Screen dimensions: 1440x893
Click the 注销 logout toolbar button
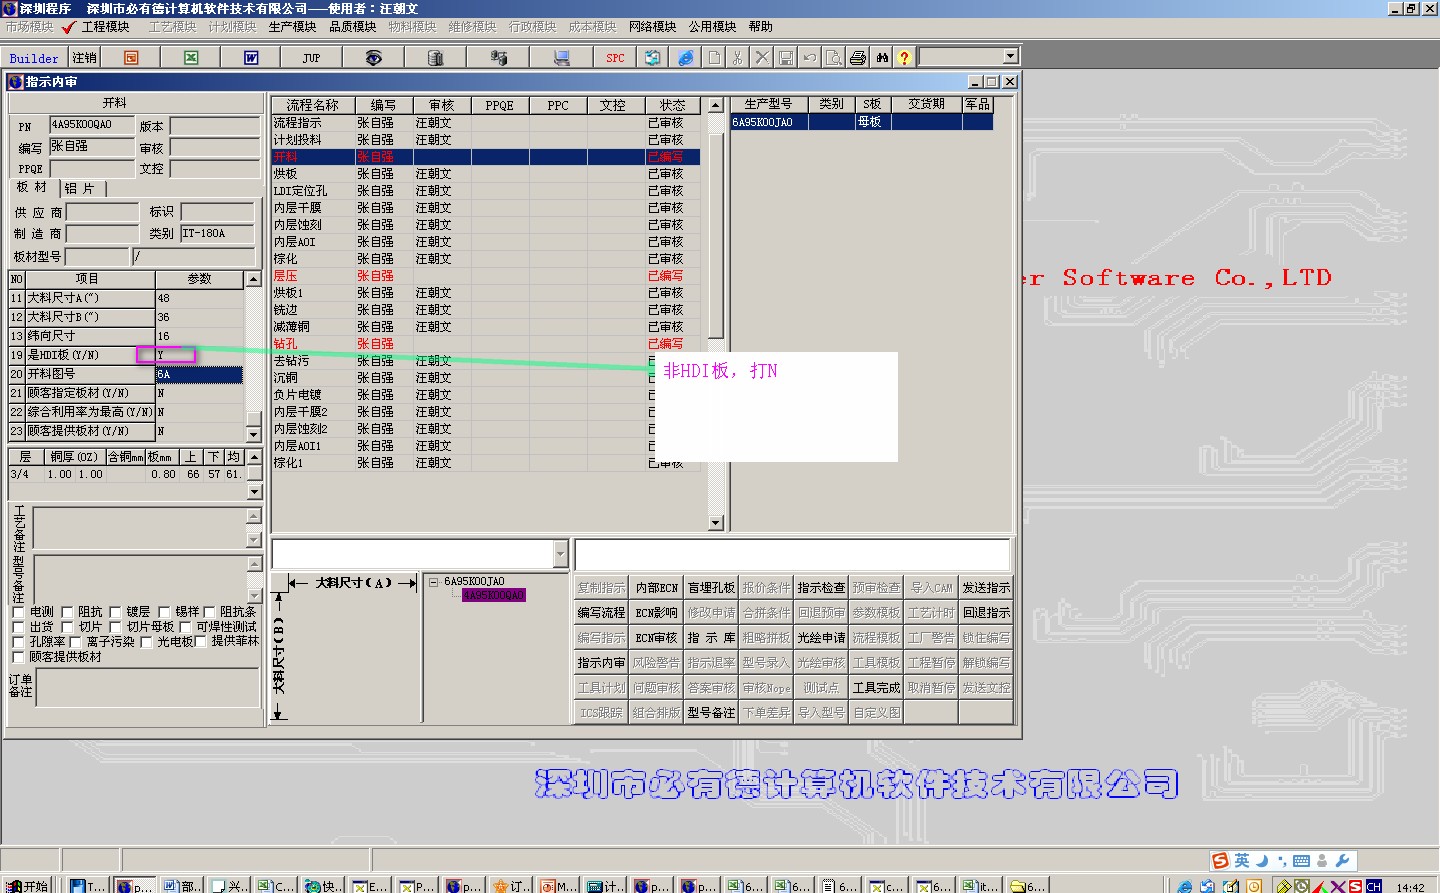(85, 58)
